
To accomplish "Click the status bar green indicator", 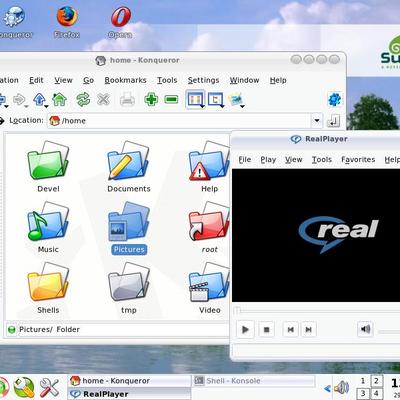I will pos(11,330).
